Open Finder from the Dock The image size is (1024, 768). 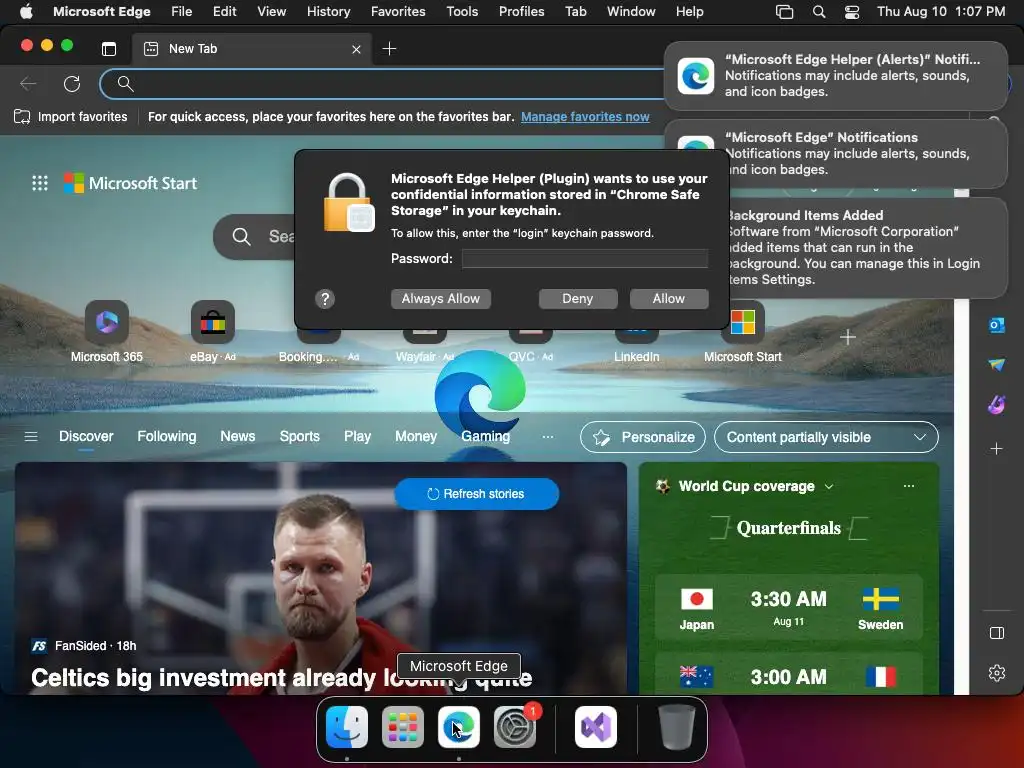click(347, 727)
